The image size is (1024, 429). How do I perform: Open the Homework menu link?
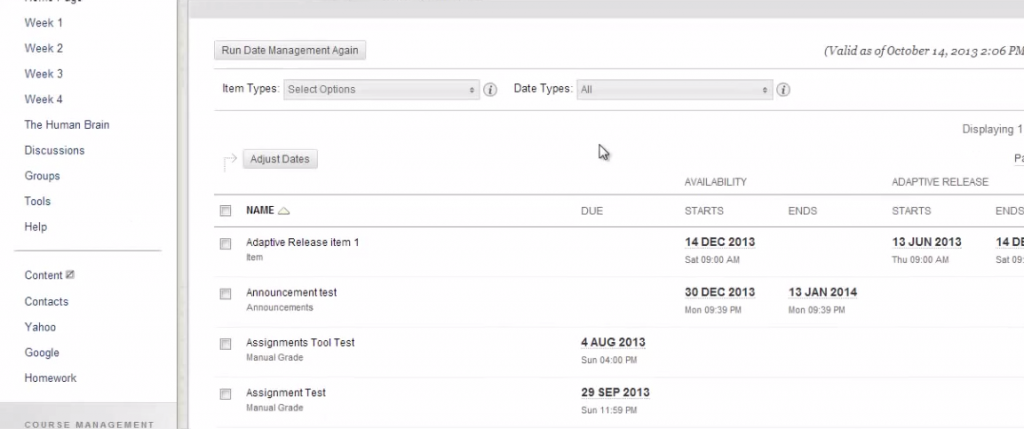(x=50, y=378)
